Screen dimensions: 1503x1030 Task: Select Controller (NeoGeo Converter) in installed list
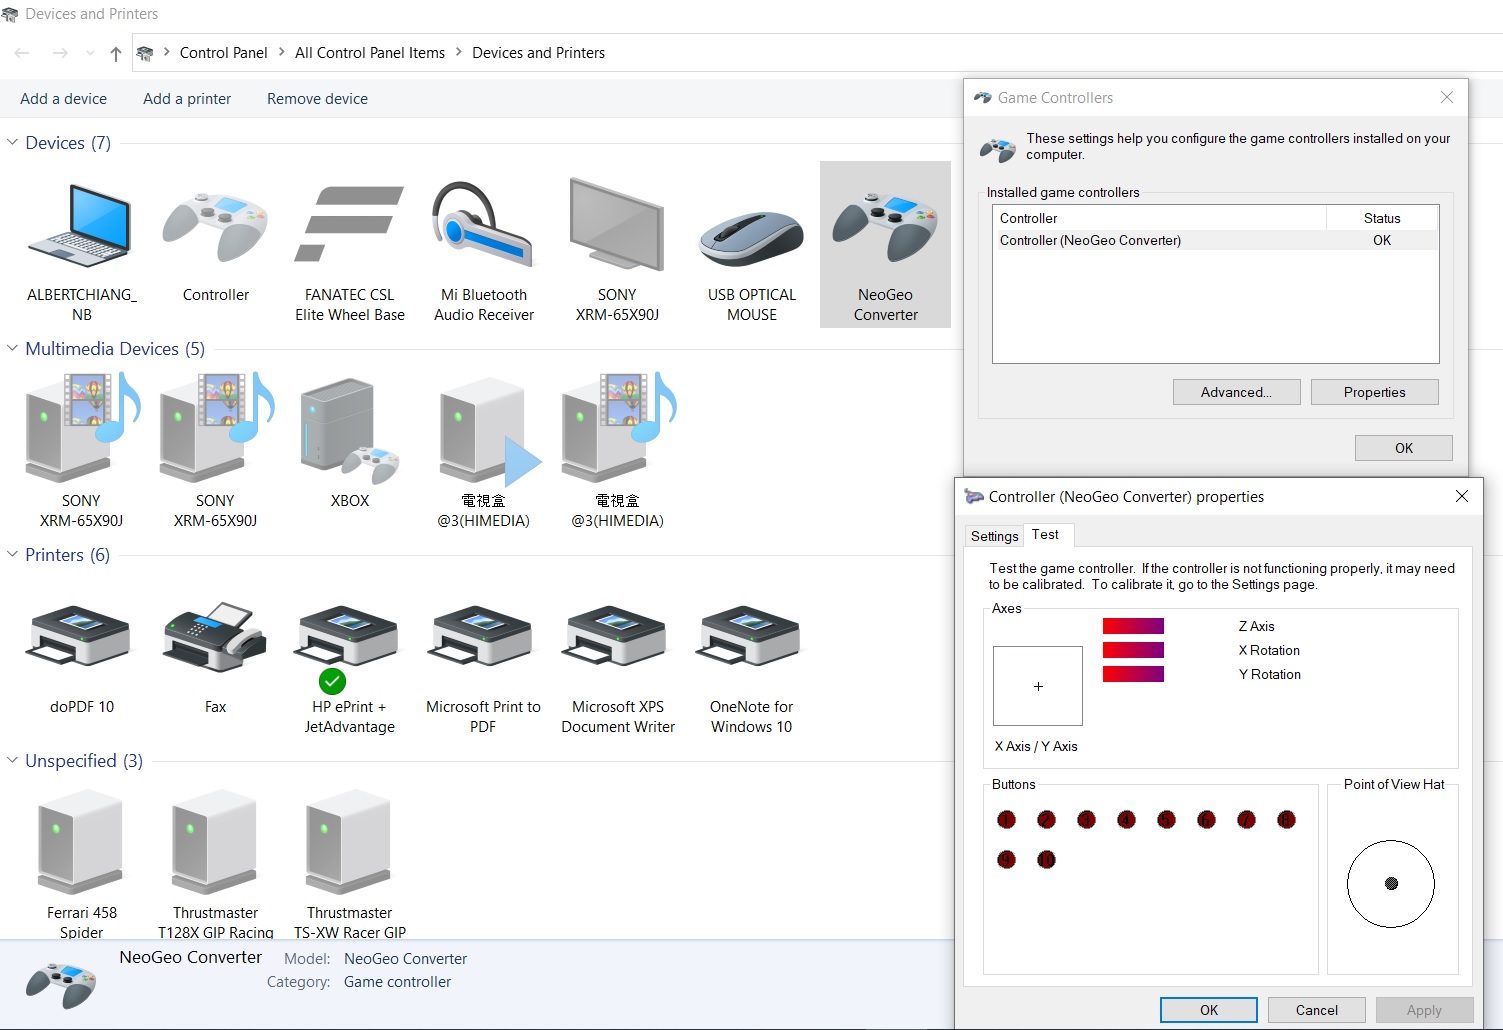coord(1090,240)
